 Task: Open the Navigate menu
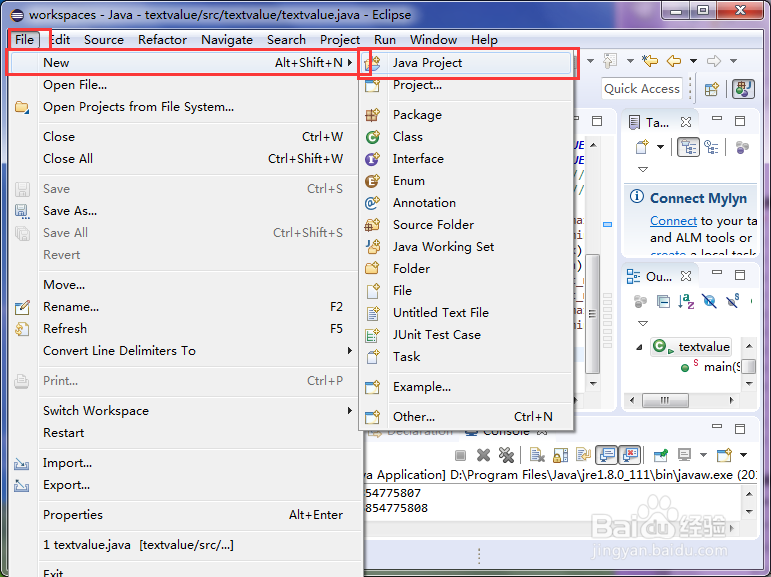pyautogui.click(x=227, y=40)
